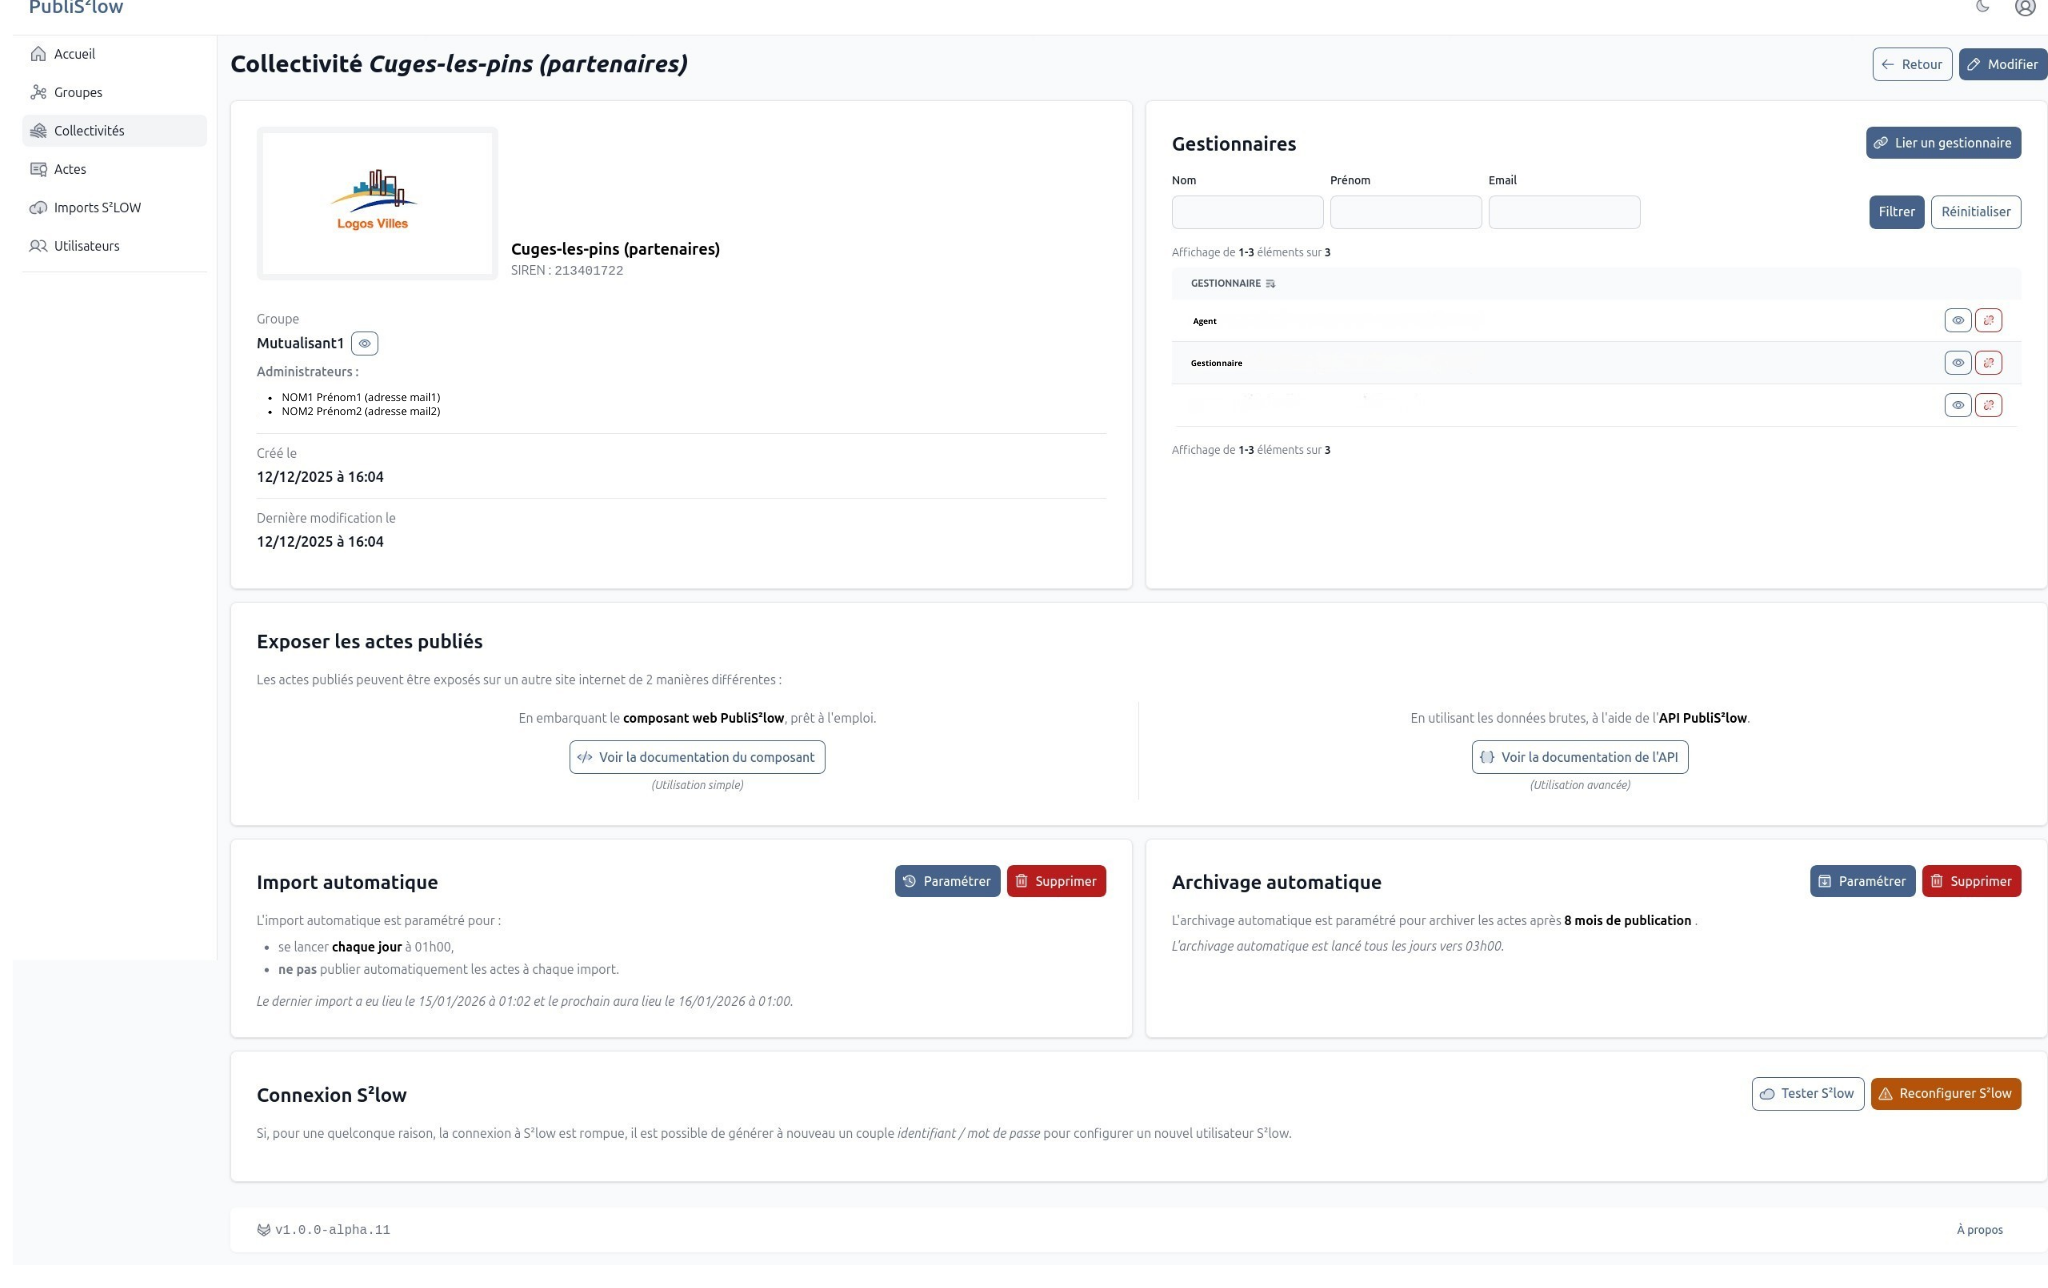Screen dimensions: 2048x1288
Task: Click Lier un gestionnaire button
Action: 1942,143
